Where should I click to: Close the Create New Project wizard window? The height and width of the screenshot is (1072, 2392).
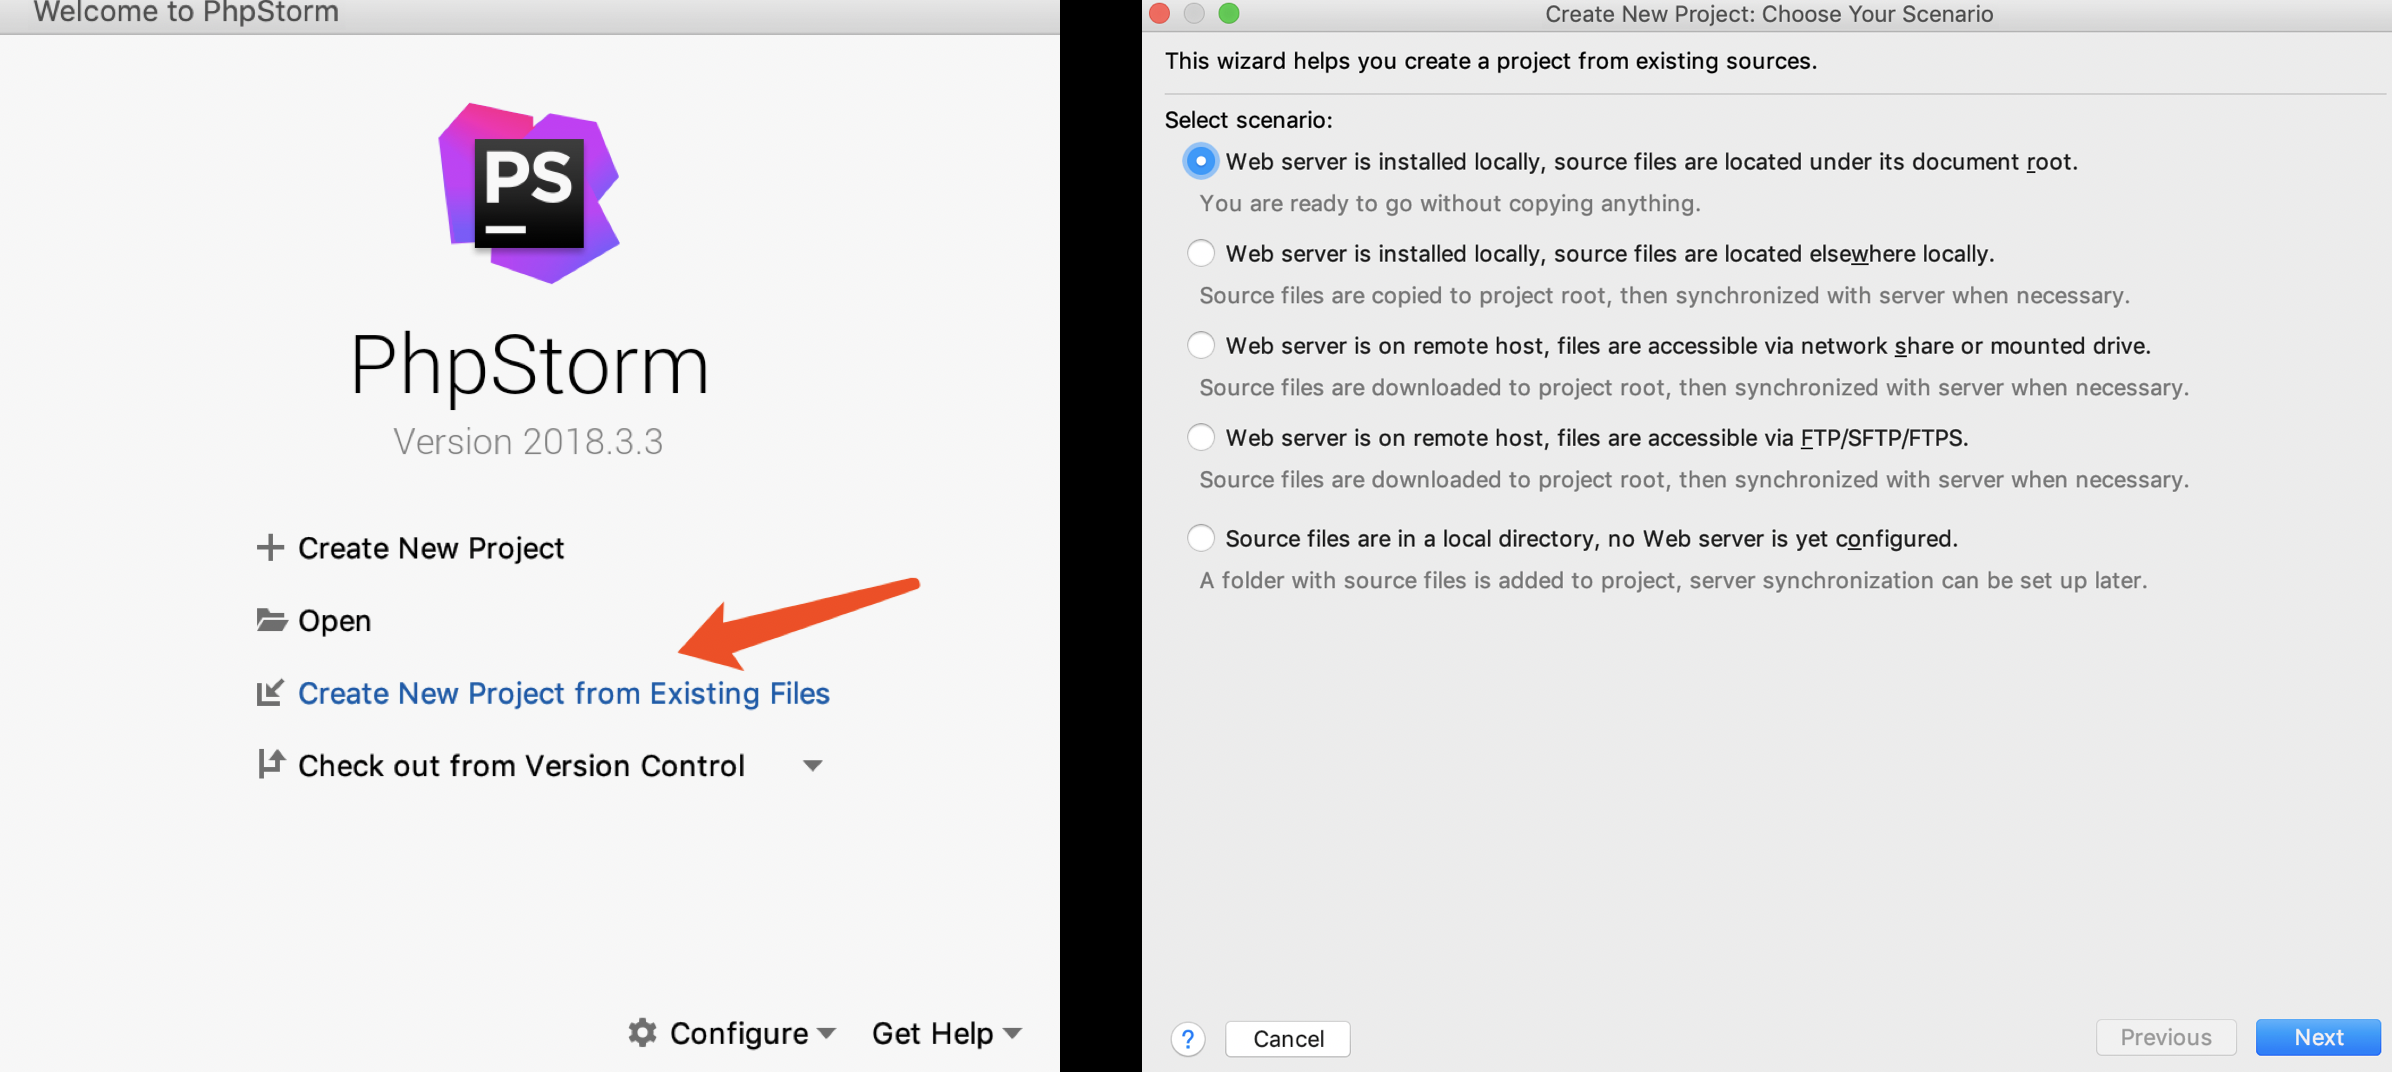pyautogui.click(x=1160, y=13)
